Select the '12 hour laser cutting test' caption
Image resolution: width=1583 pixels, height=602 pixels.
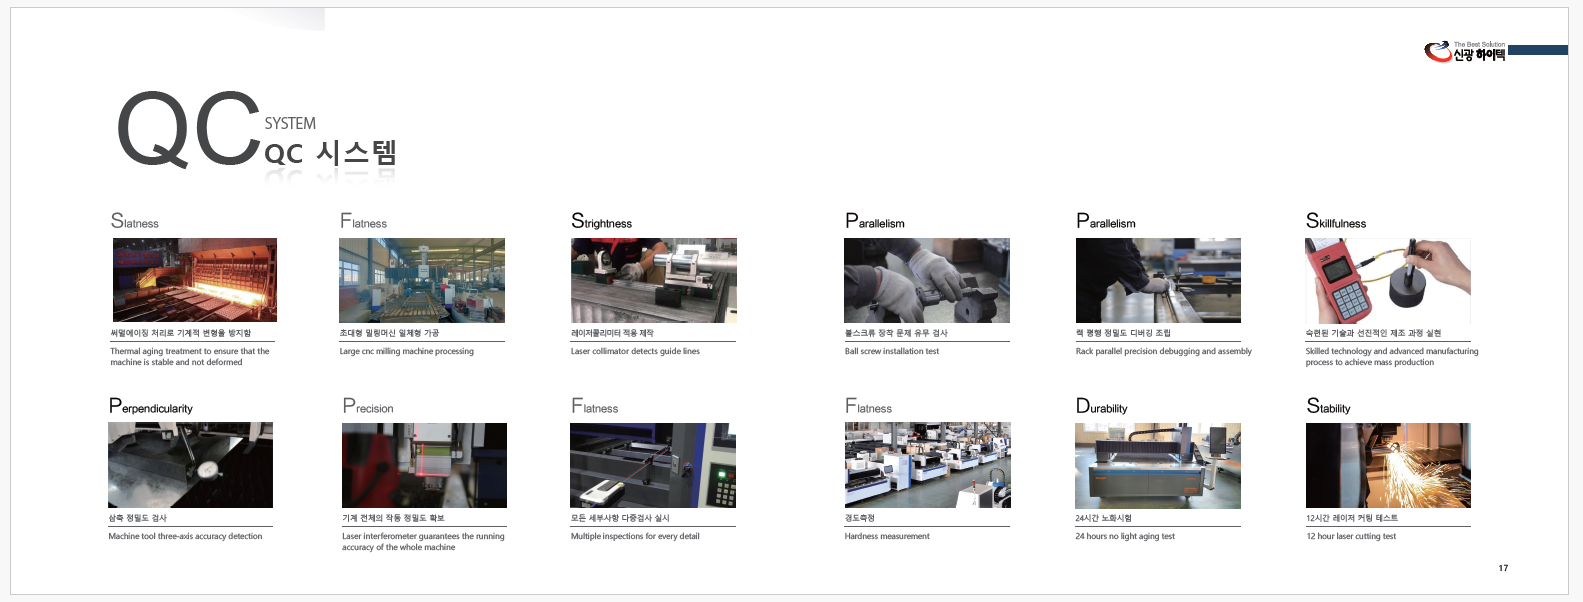pyautogui.click(x=1350, y=536)
